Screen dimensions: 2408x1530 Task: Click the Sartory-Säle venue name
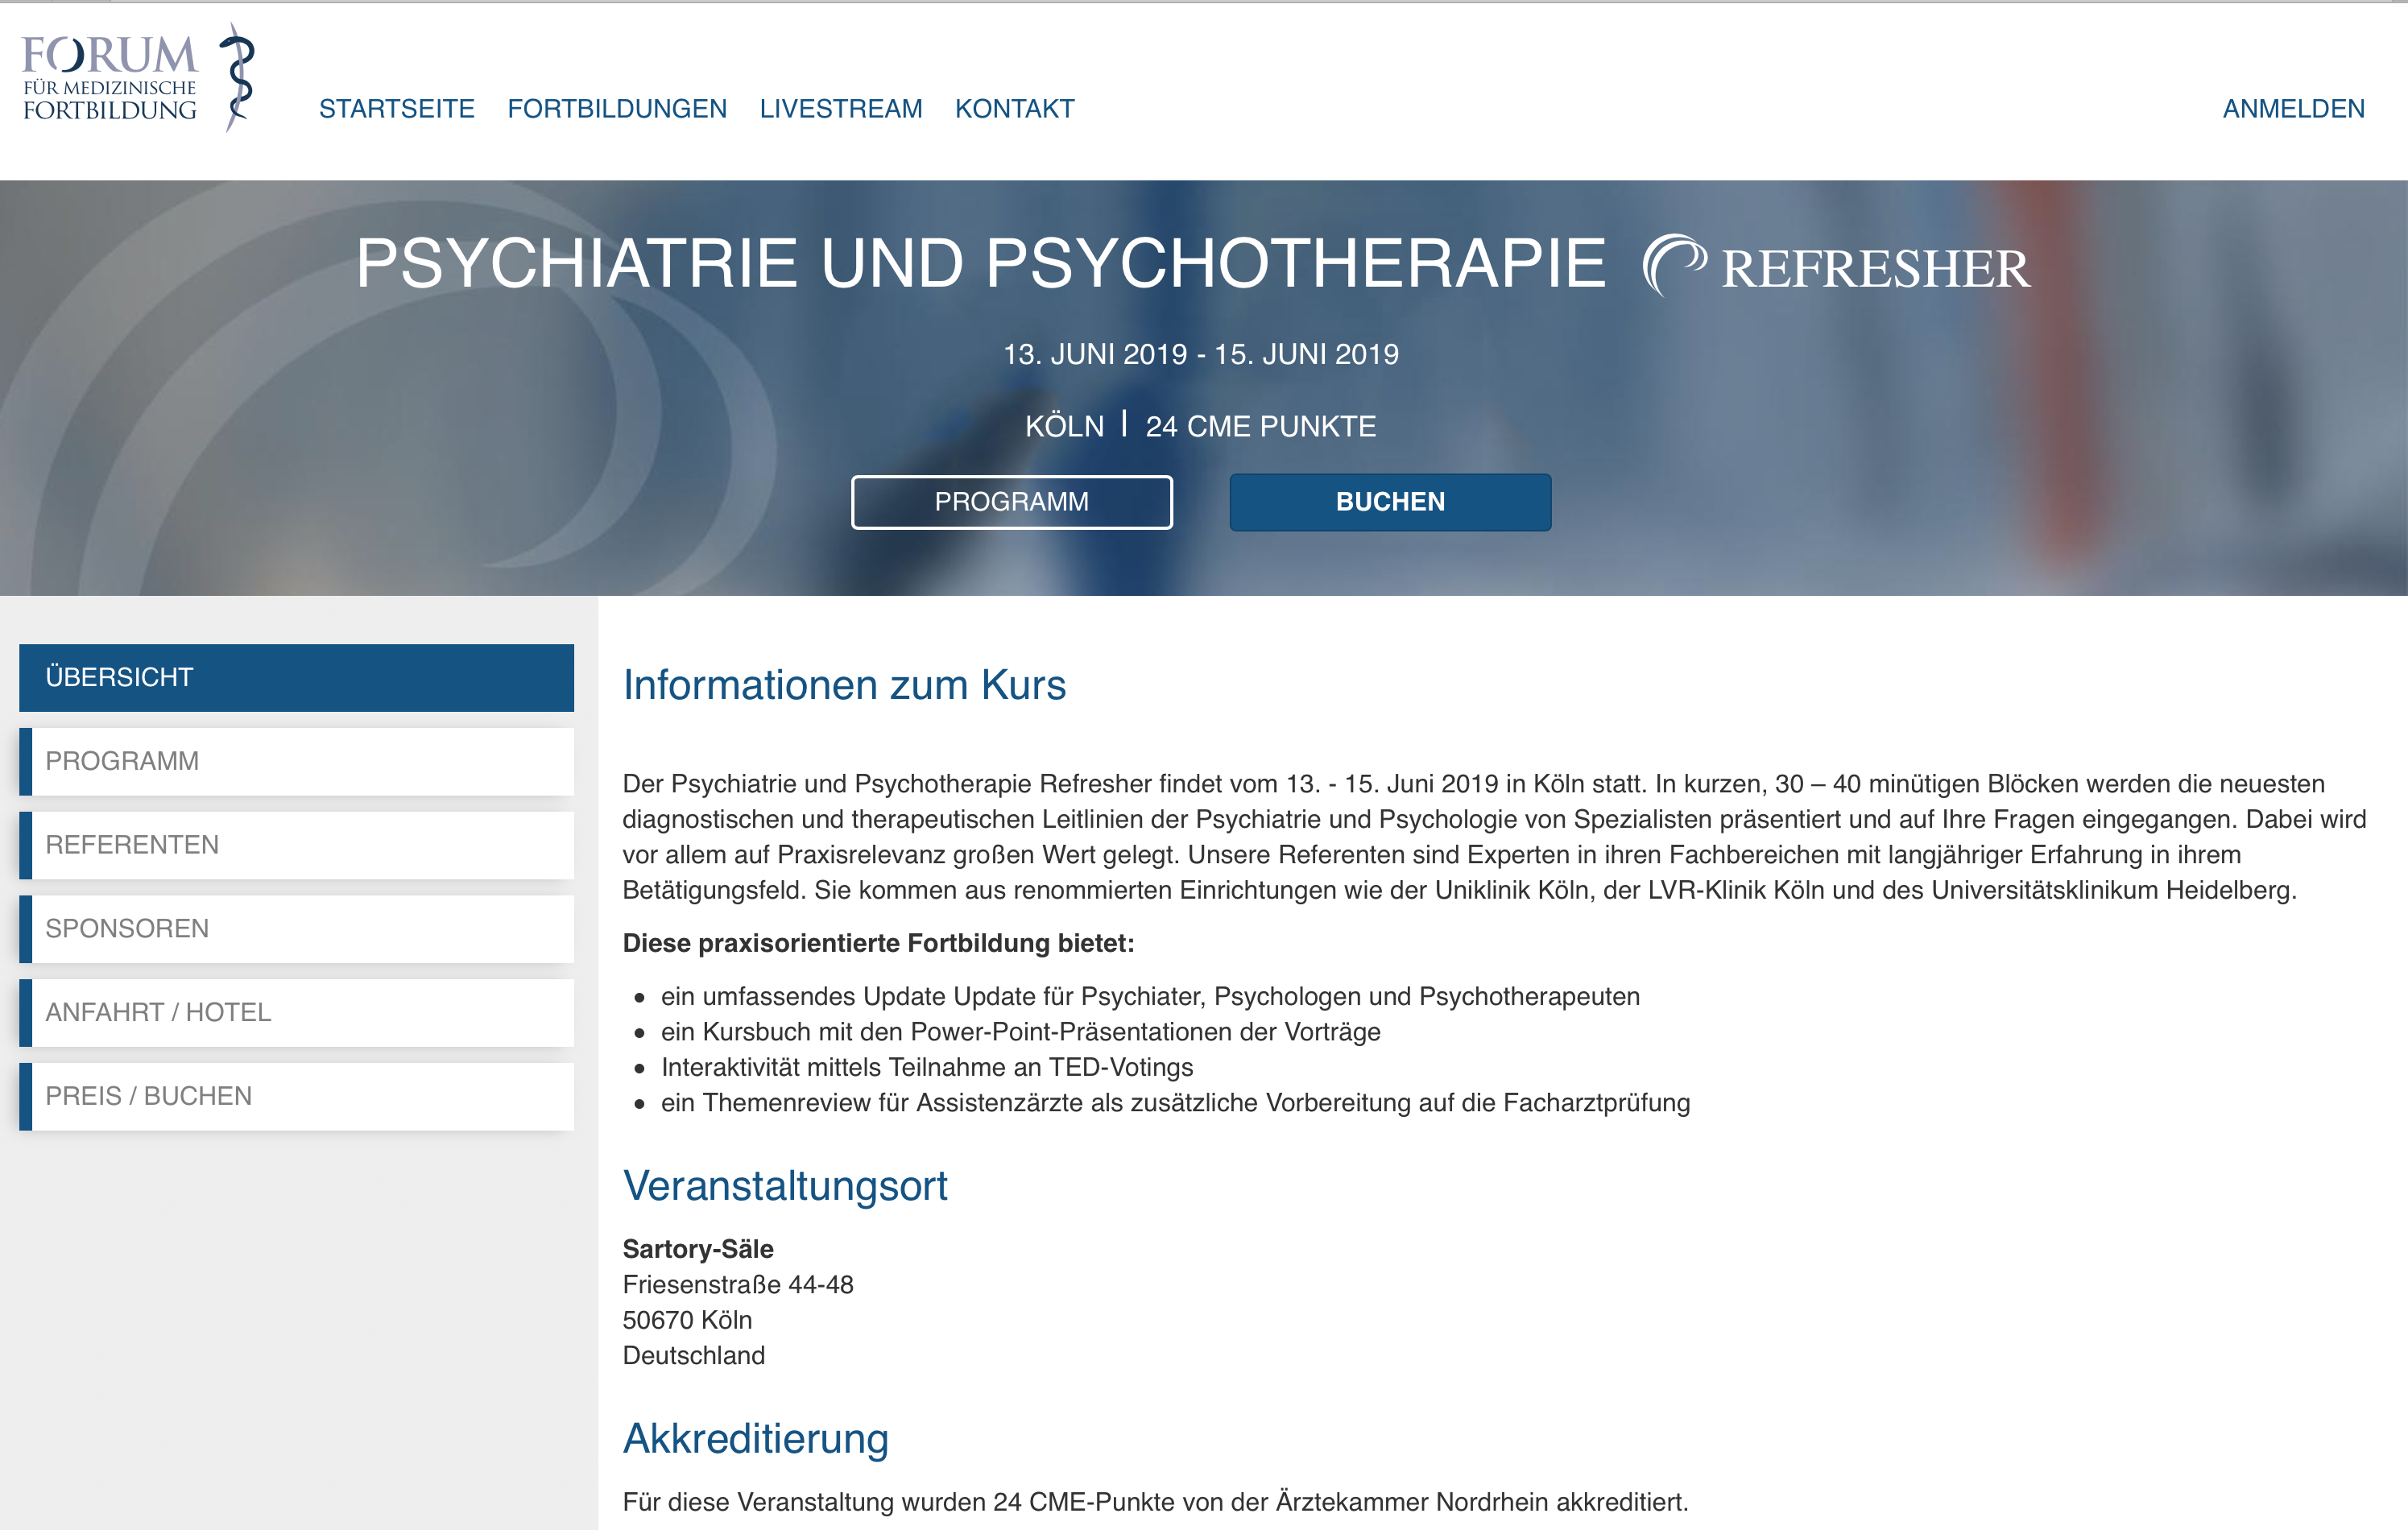click(x=697, y=1249)
